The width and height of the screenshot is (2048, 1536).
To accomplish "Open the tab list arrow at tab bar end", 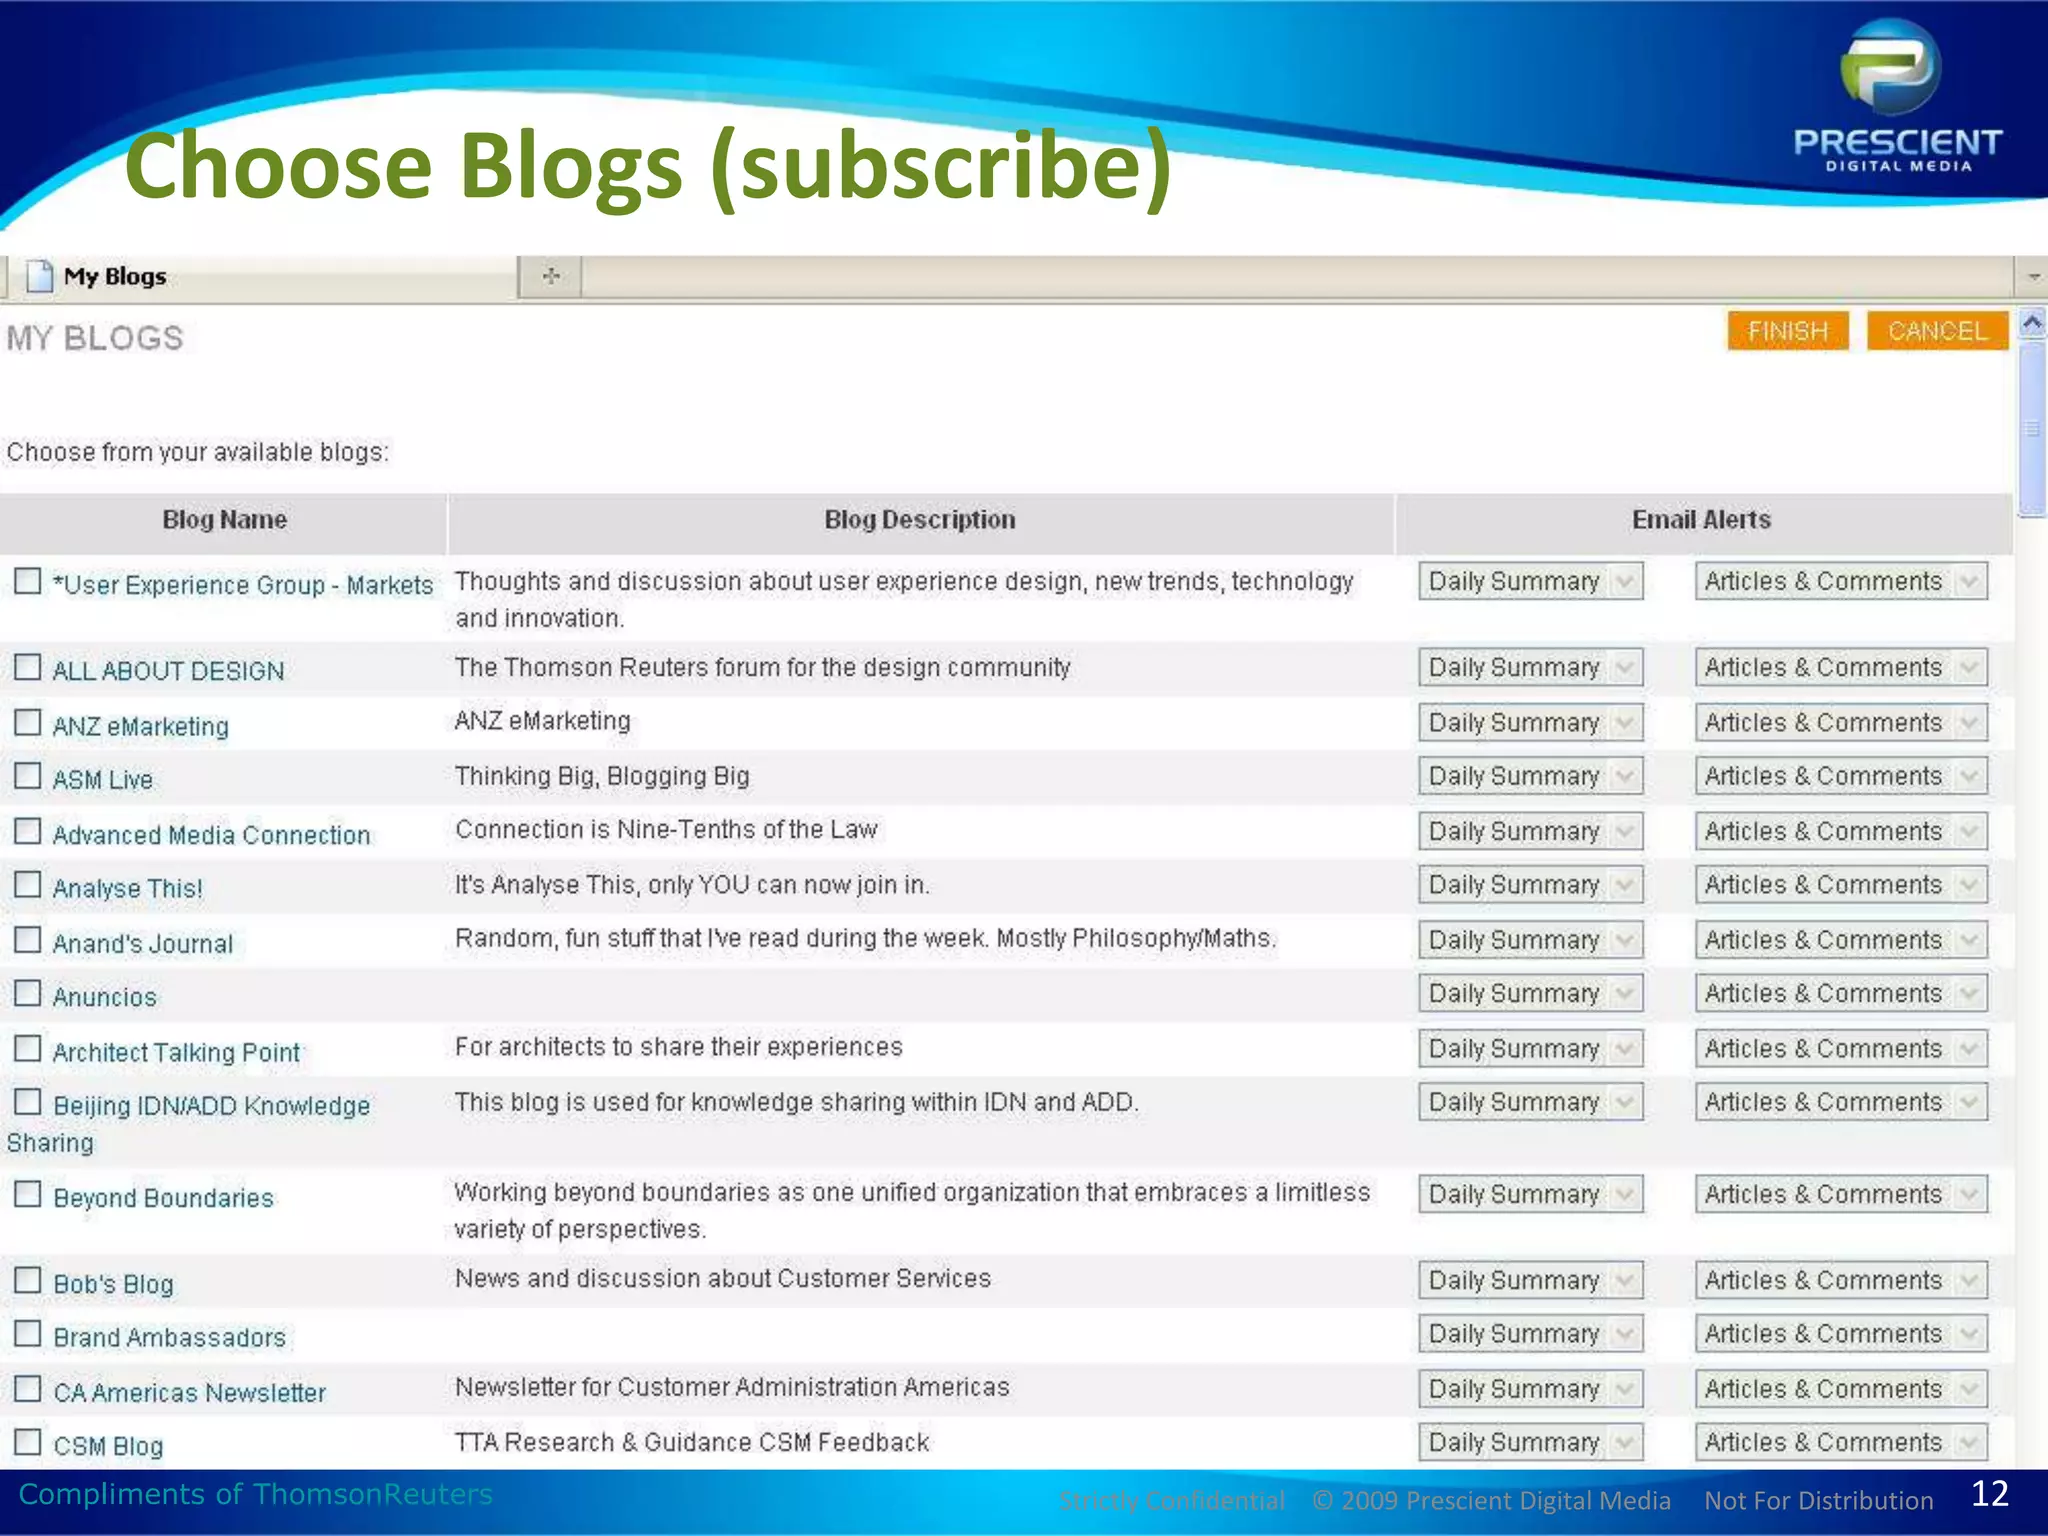I will pos(2032,277).
